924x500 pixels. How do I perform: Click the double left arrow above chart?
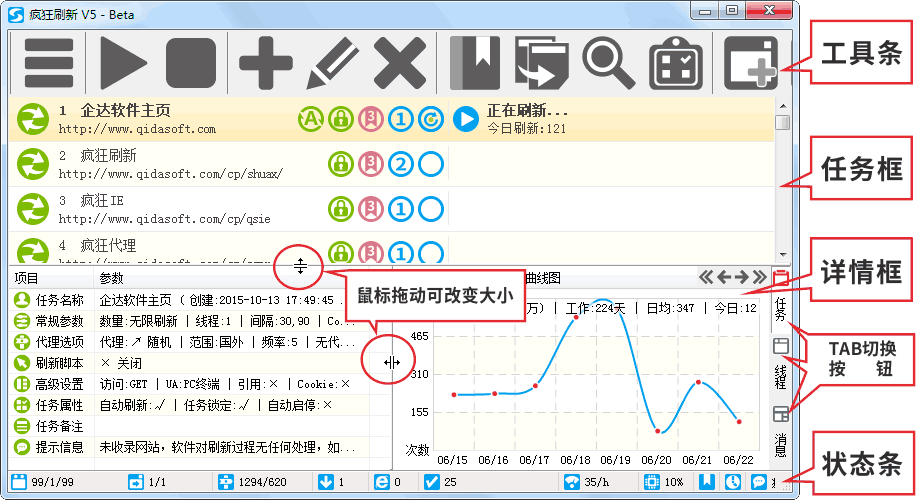point(706,277)
